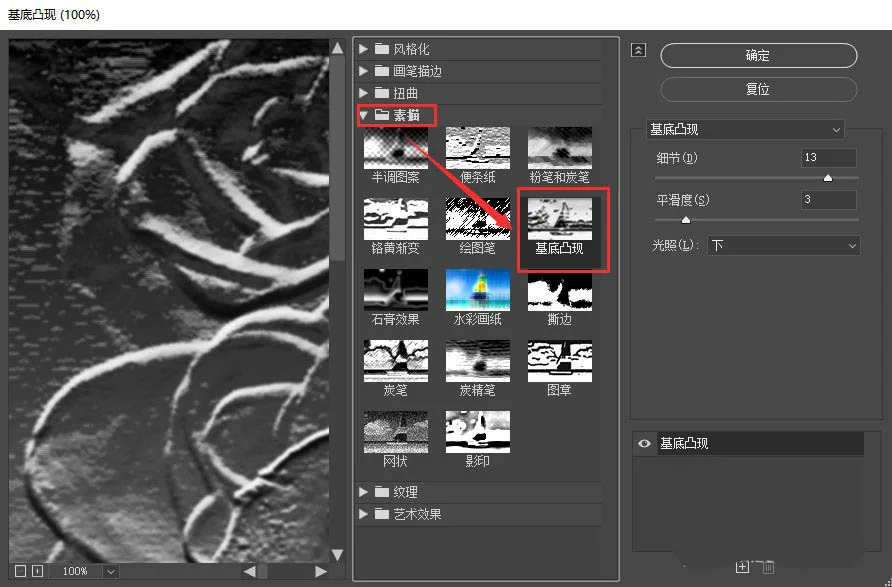
Task: Click the 细节 value input field
Action: [828, 158]
